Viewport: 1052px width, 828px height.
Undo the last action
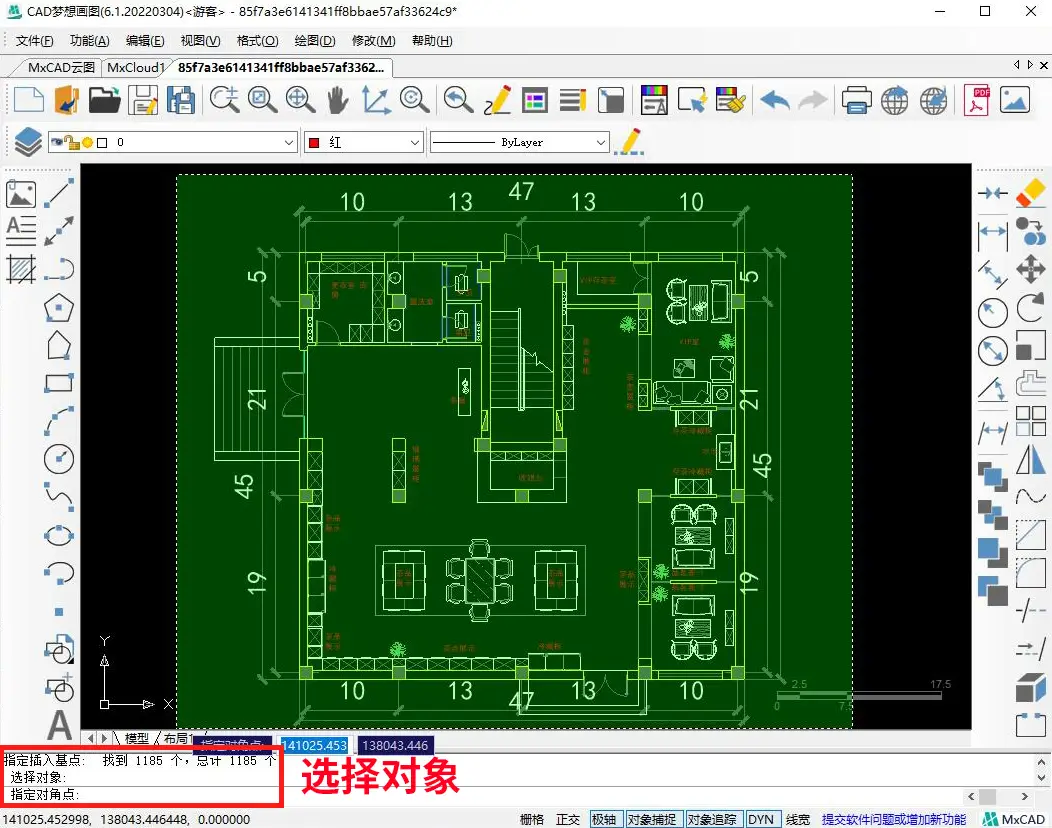pyautogui.click(x=775, y=101)
